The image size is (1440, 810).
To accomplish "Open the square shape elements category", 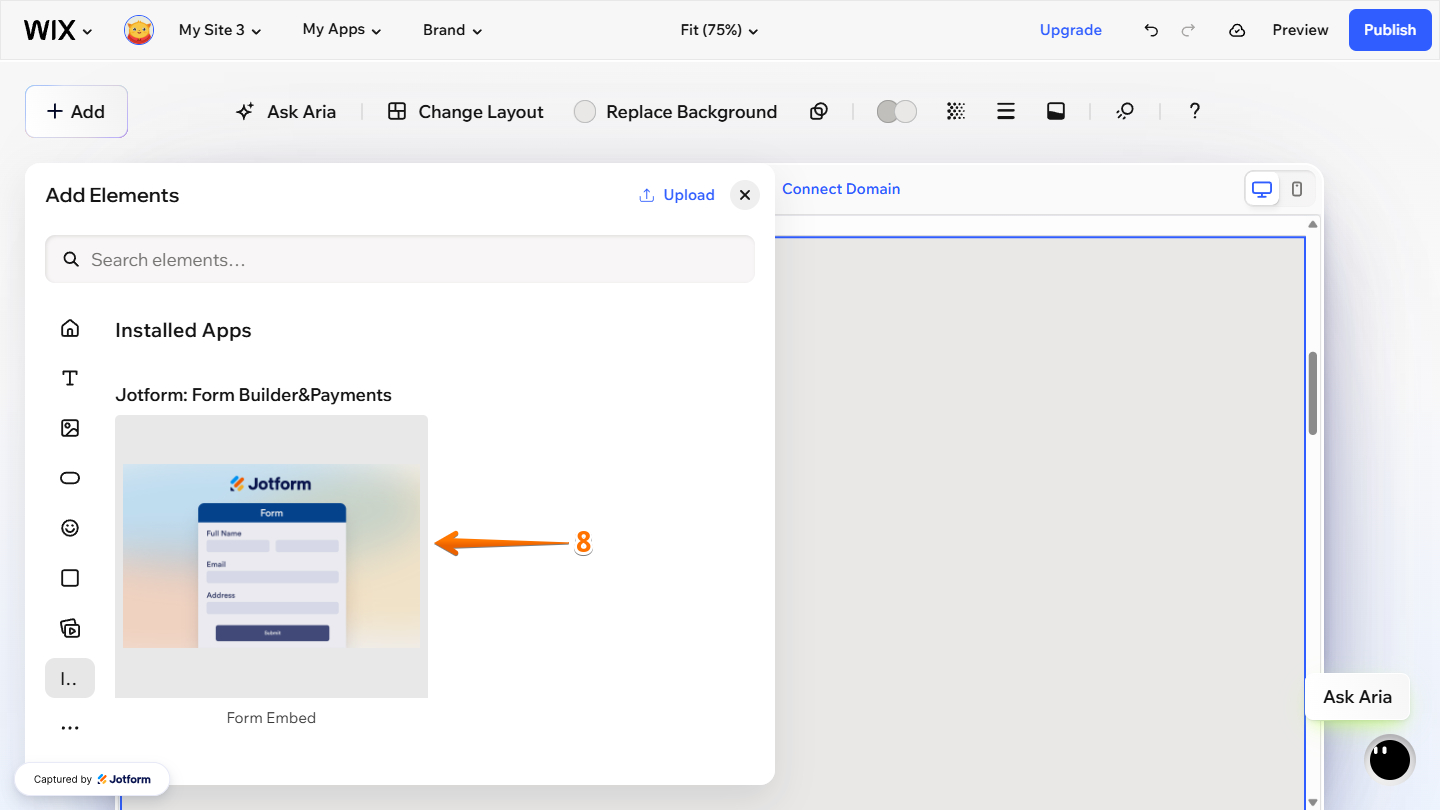I will pyautogui.click(x=70, y=578).
